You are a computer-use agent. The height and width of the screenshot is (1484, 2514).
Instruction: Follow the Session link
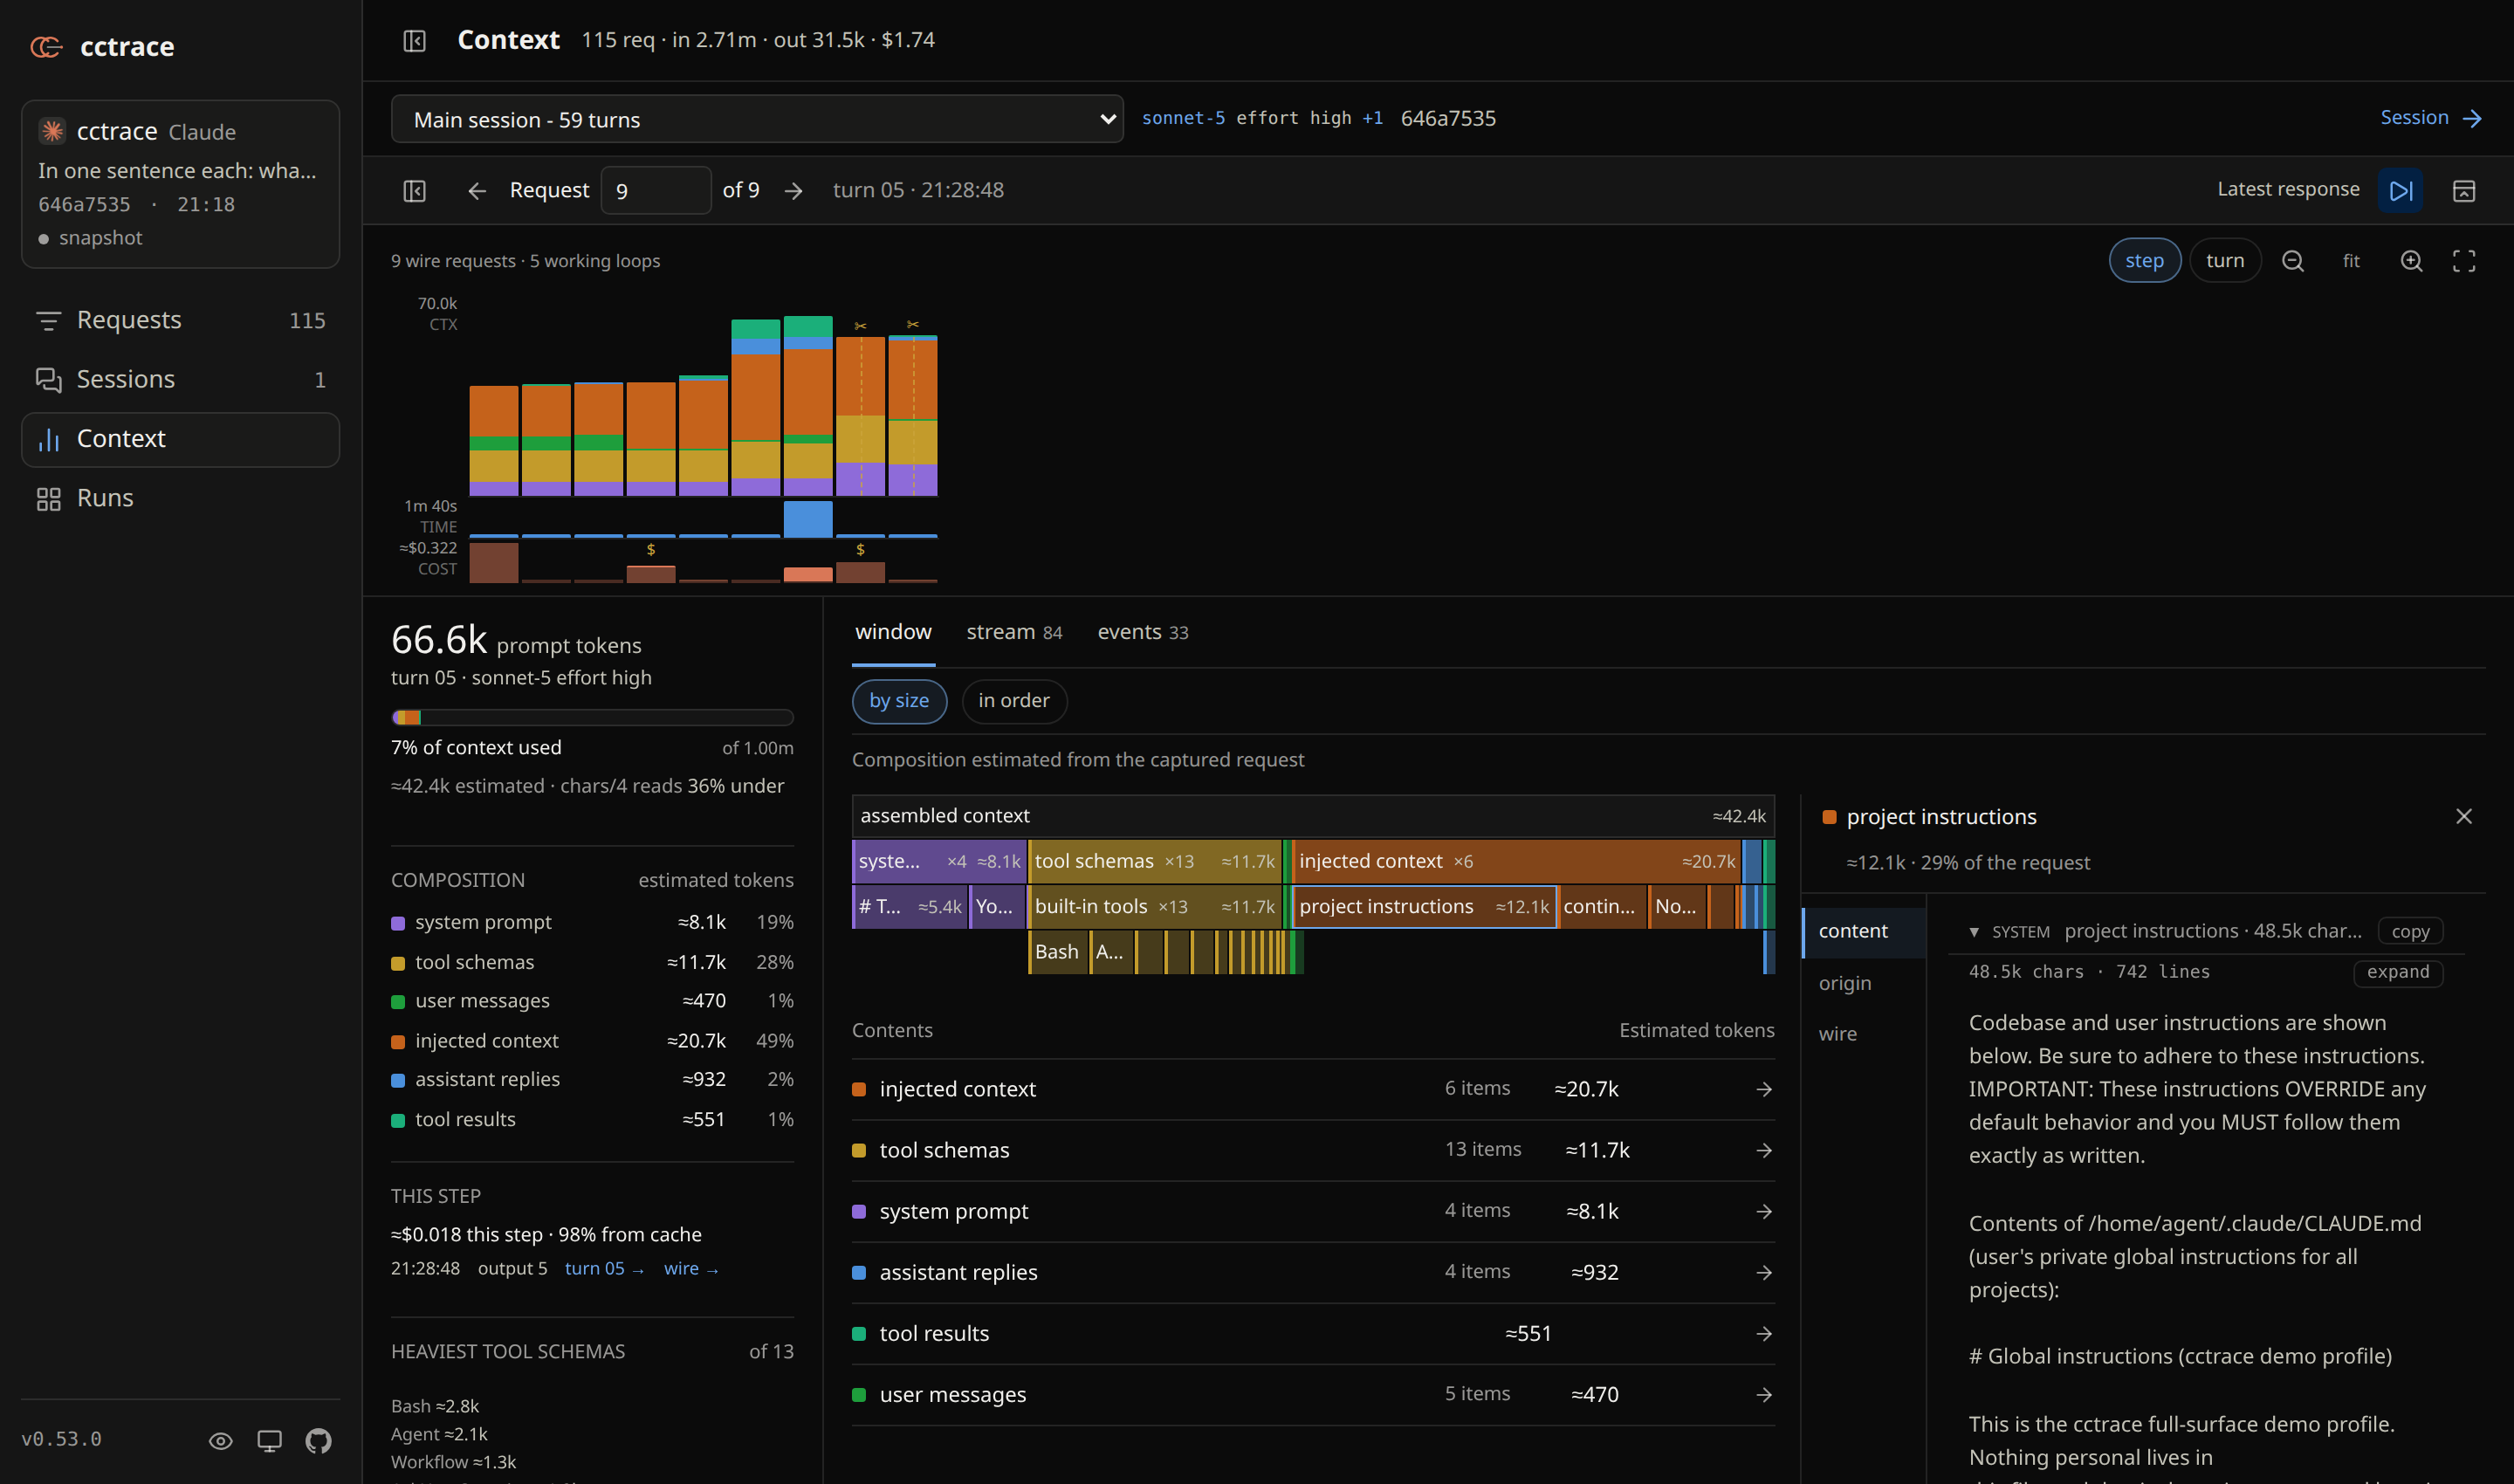pos(2431,118)
